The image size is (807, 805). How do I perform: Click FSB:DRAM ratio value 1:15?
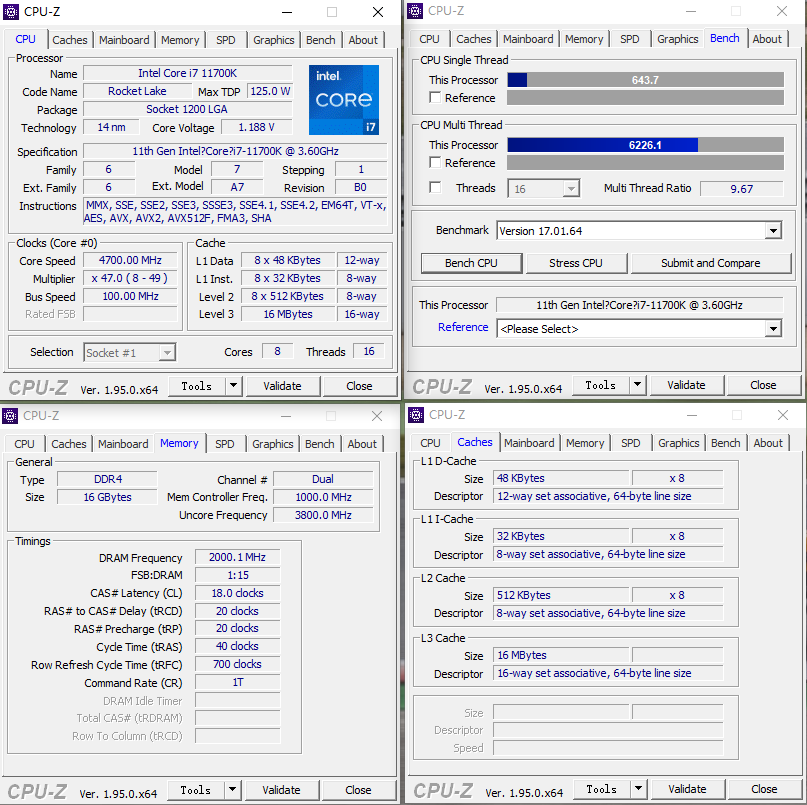click(237, 575)
